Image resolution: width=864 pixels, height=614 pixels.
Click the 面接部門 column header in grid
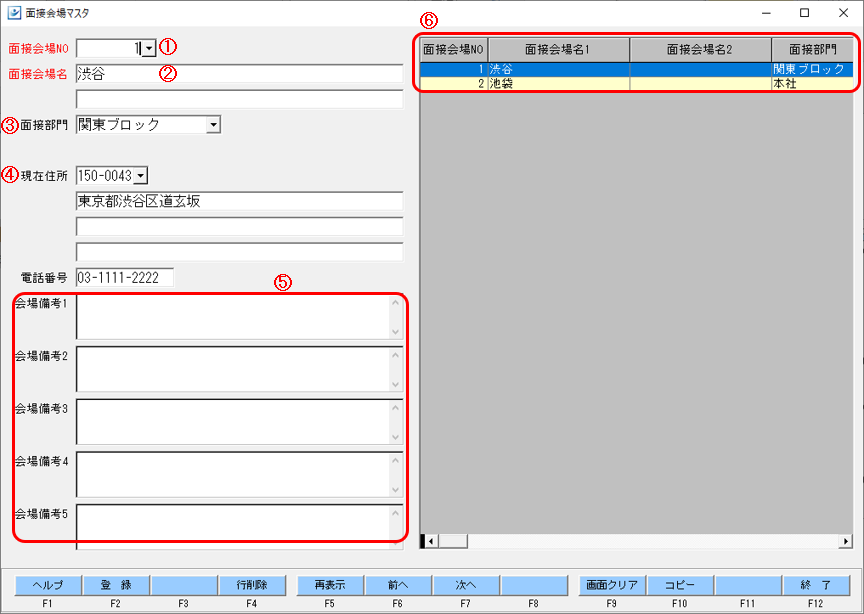[812, 50]
